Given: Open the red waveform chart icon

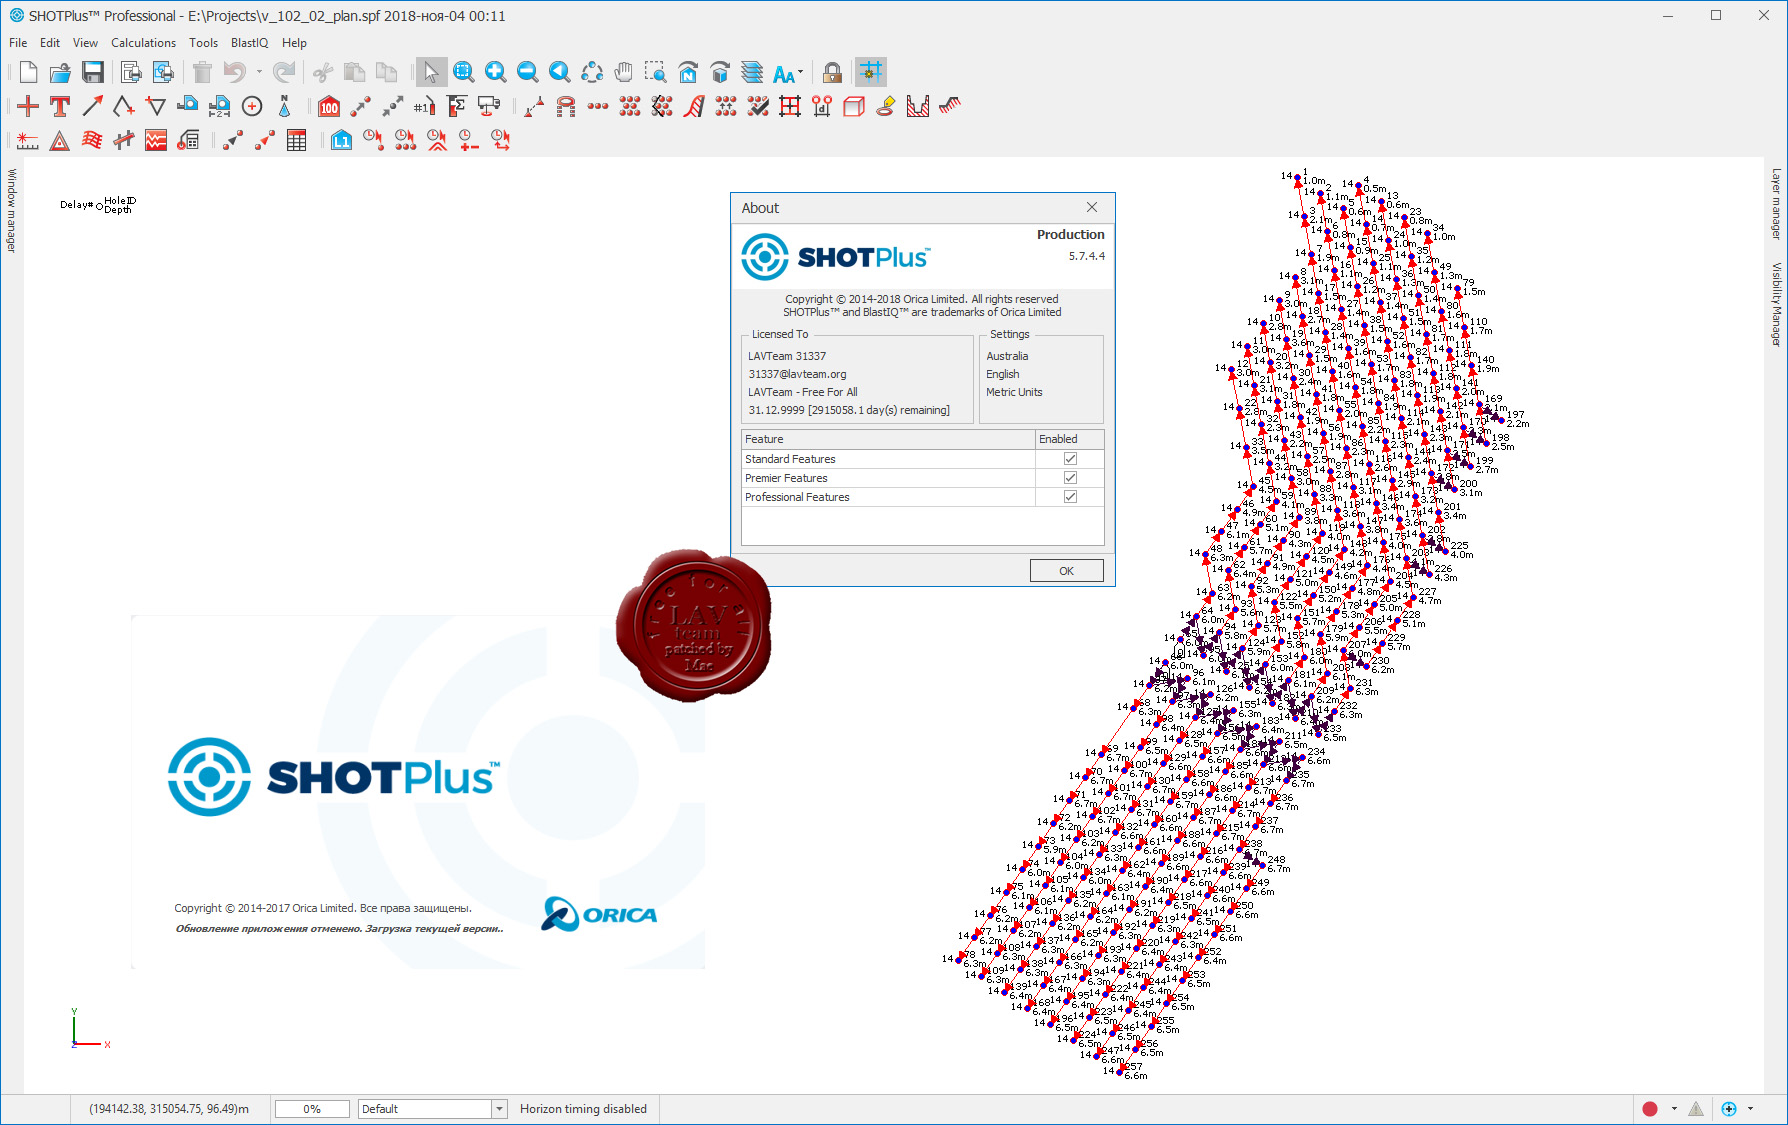Looking at the screenshot, I should 156,140.
